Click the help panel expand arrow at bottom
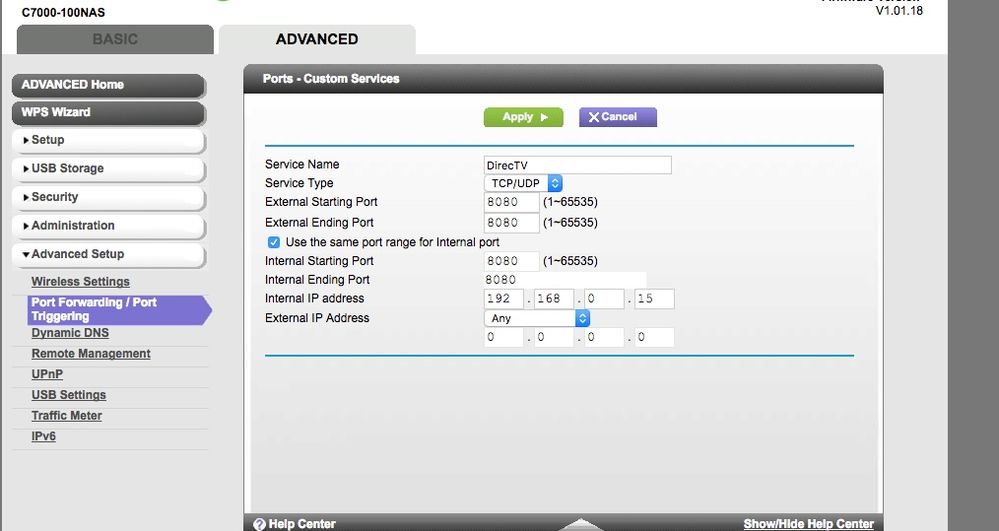This screenshot has width=999, height=531. [580, 524]
